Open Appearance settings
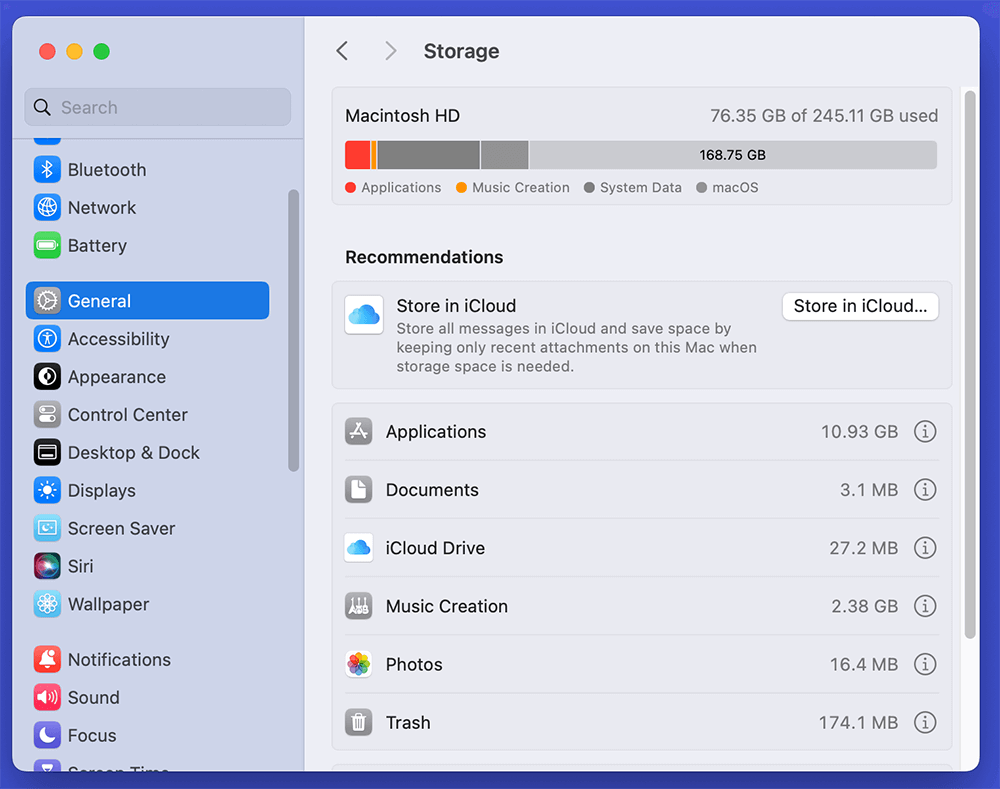This screenshot has width=1000, height=789. (x=113, y=377)
